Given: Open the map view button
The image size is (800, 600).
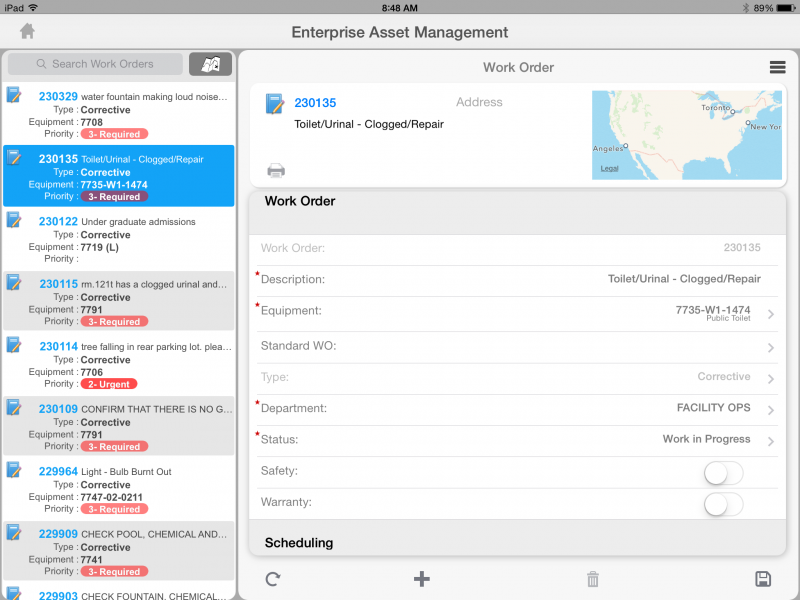Looking at the screenshot, I should (210, 64).
